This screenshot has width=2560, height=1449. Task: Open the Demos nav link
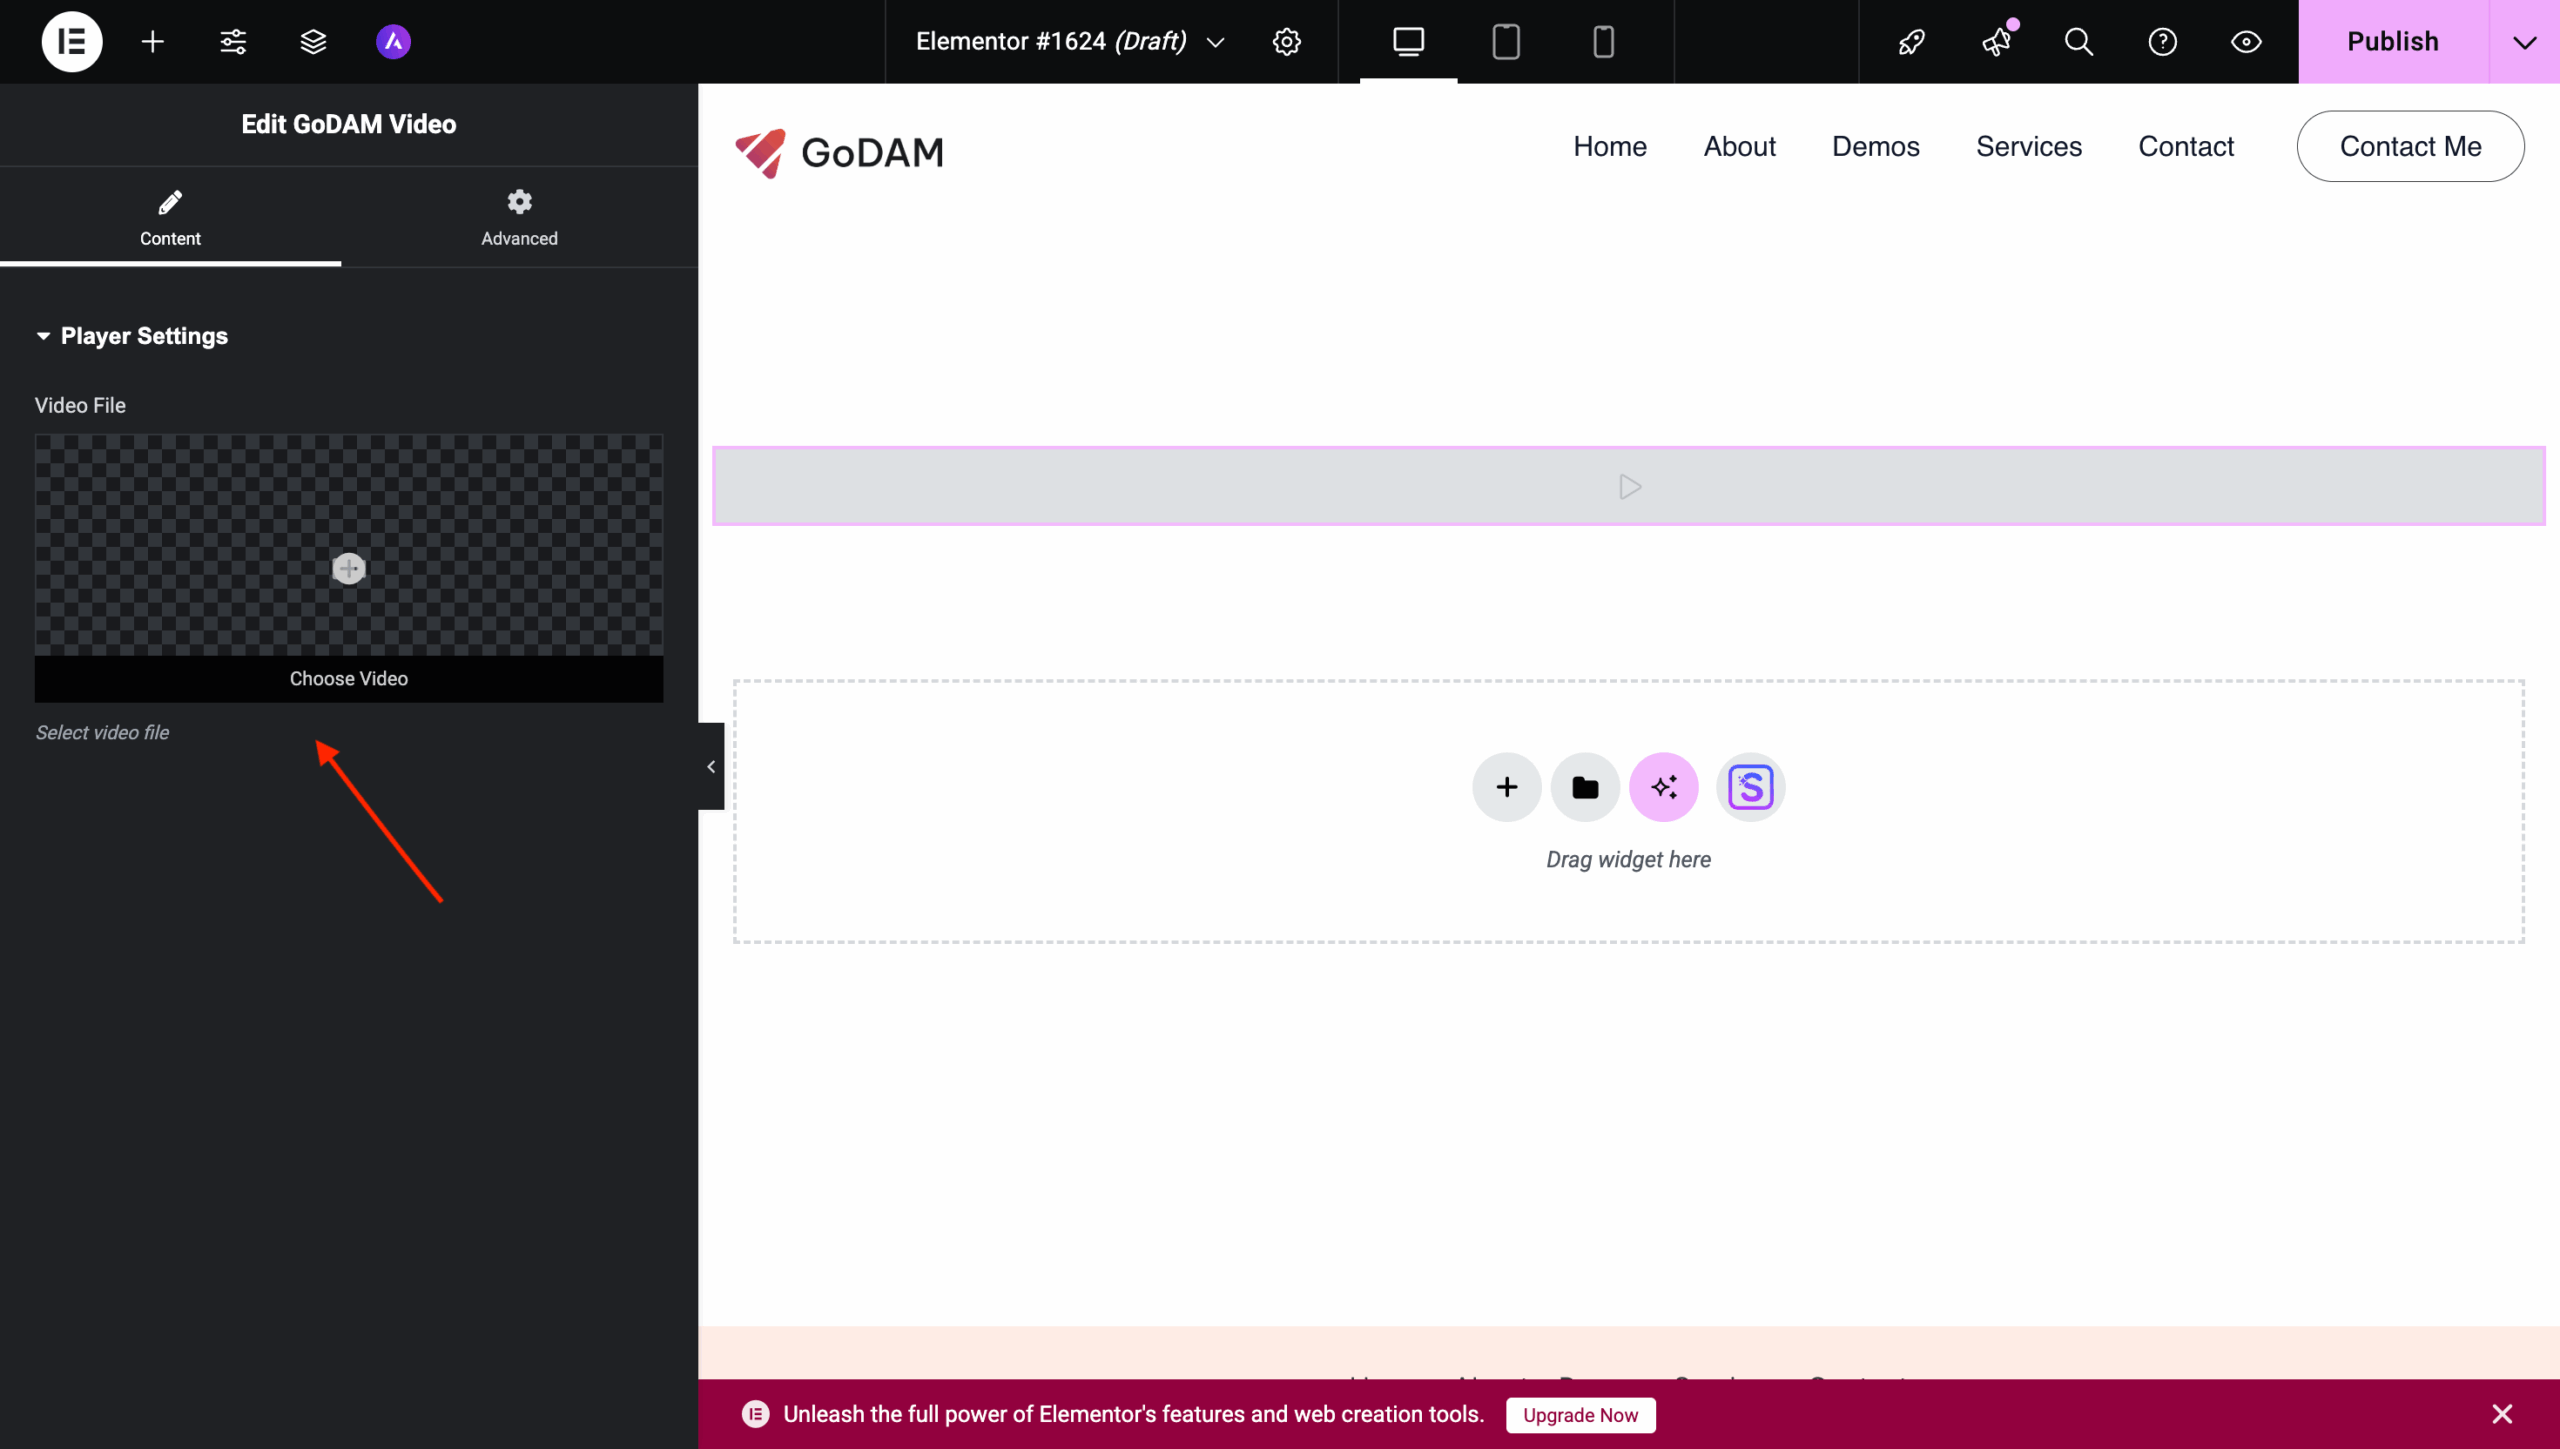pos(1876,147)
